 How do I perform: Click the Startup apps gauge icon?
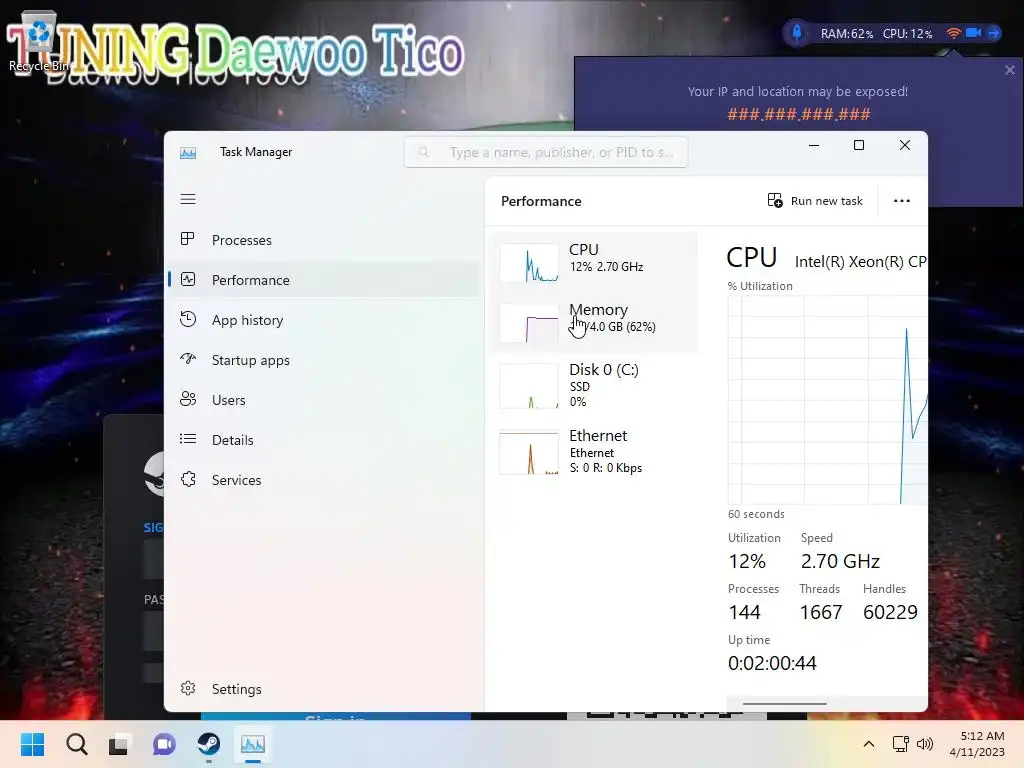pyautogui.click(x=188, y=359)
